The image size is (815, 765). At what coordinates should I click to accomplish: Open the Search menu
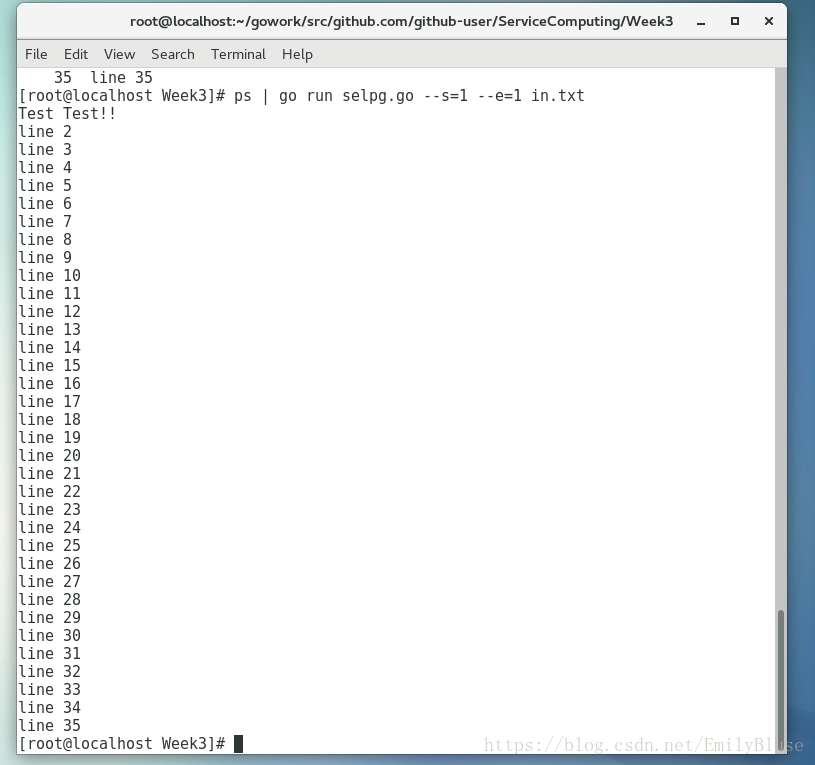173,54
